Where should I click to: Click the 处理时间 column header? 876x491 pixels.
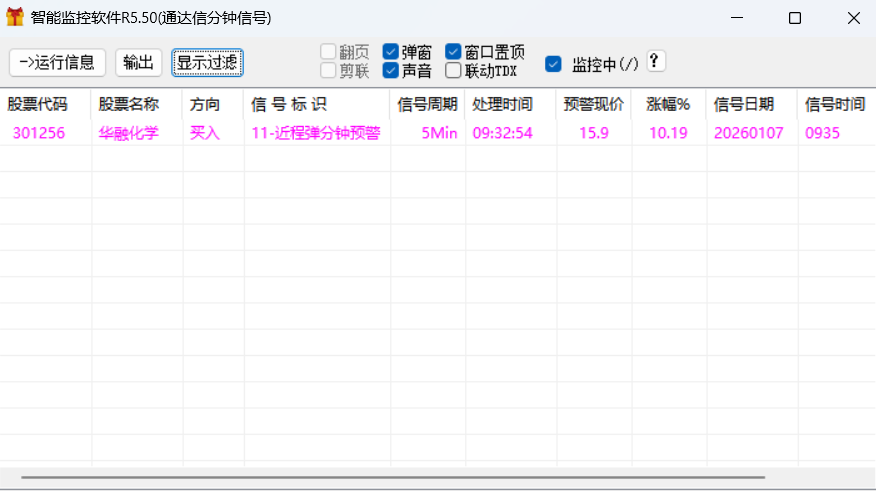pyautogui.click(x=502, y=104)
